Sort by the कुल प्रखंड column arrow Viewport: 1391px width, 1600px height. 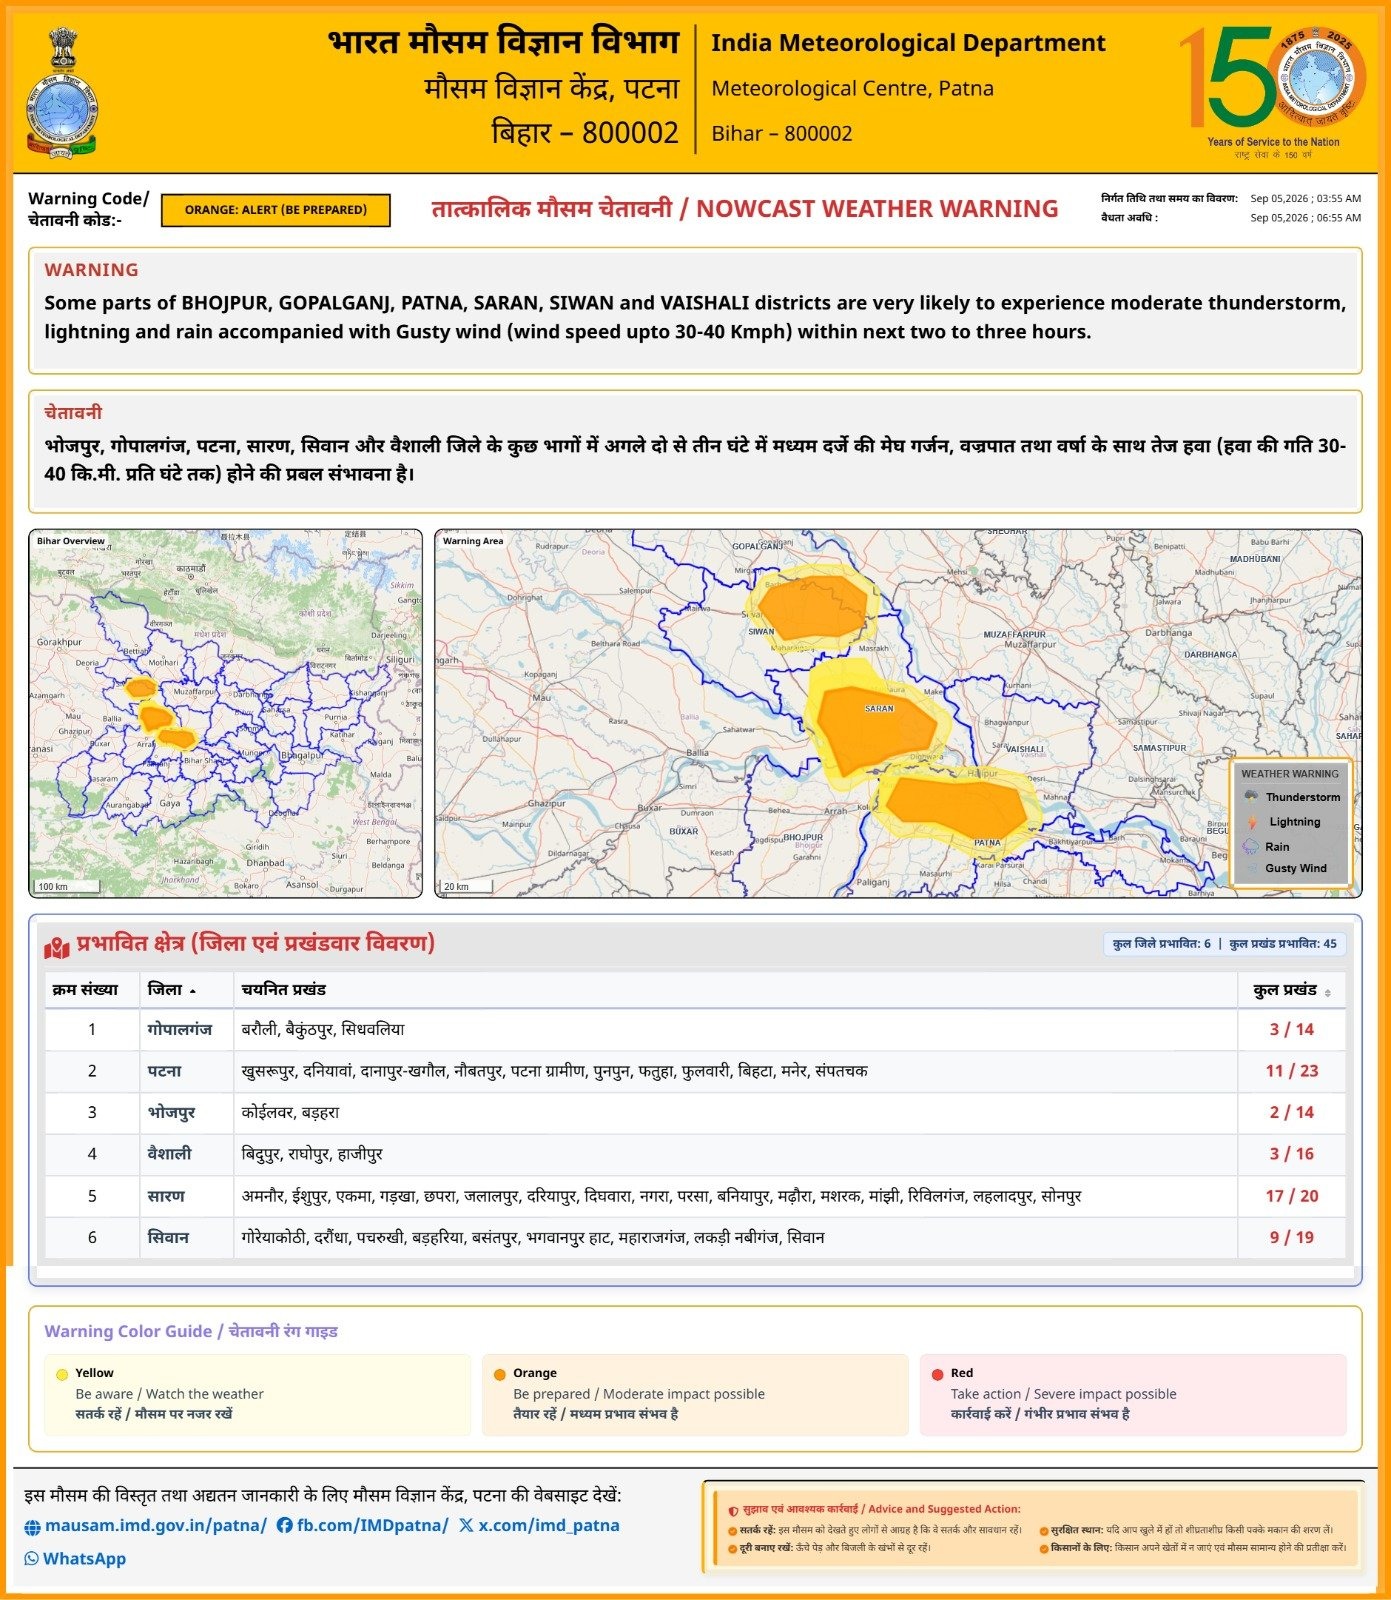pos(1327,992)
